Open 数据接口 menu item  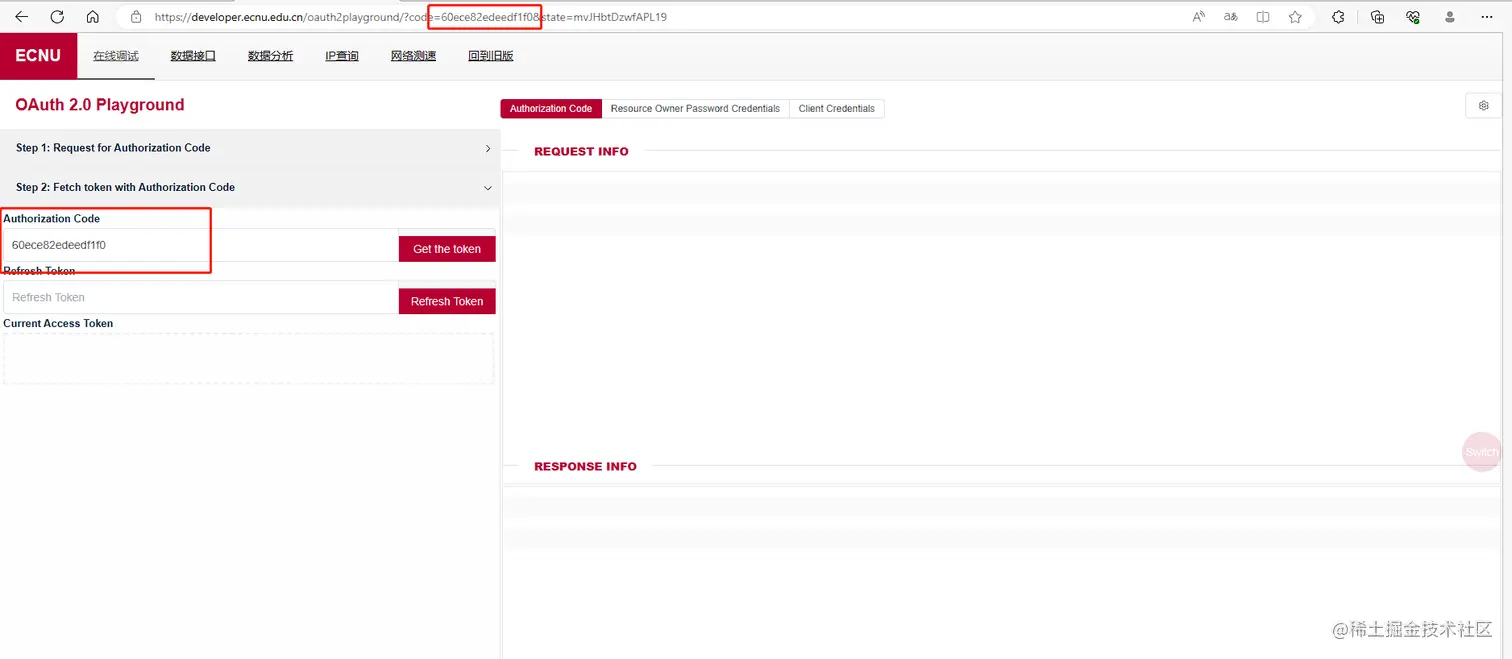point(193,56)
